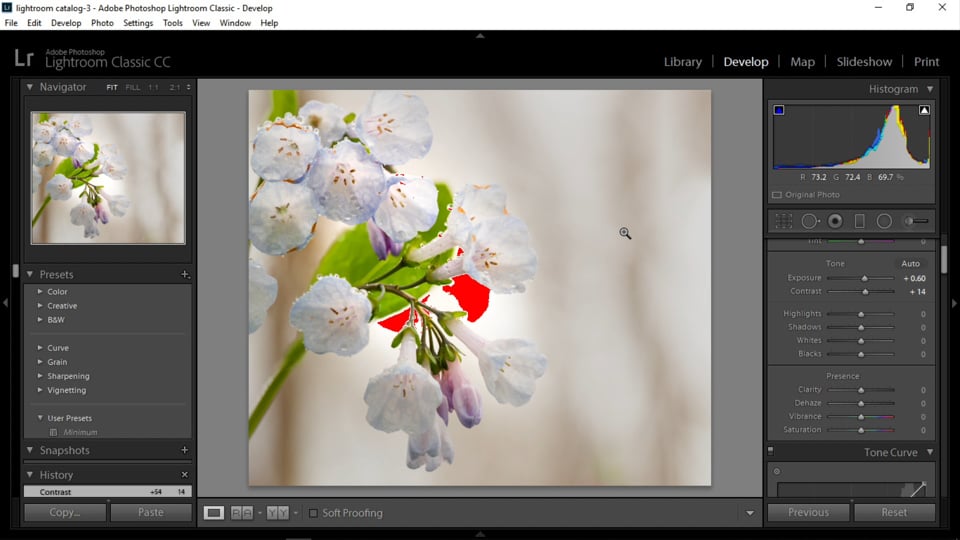This screenshot has width=960, height=540.
Task: Collapse the Navigator panel
Action: tap(29, 87)
